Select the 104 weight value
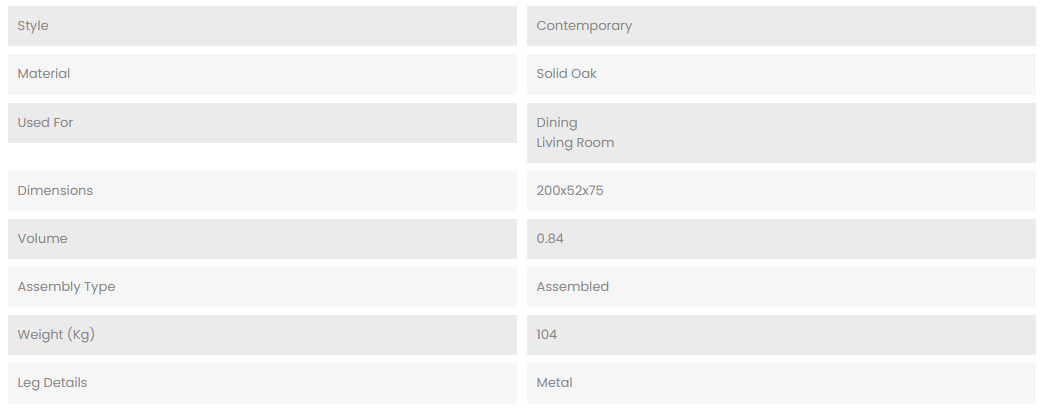 tap(547, 335)
